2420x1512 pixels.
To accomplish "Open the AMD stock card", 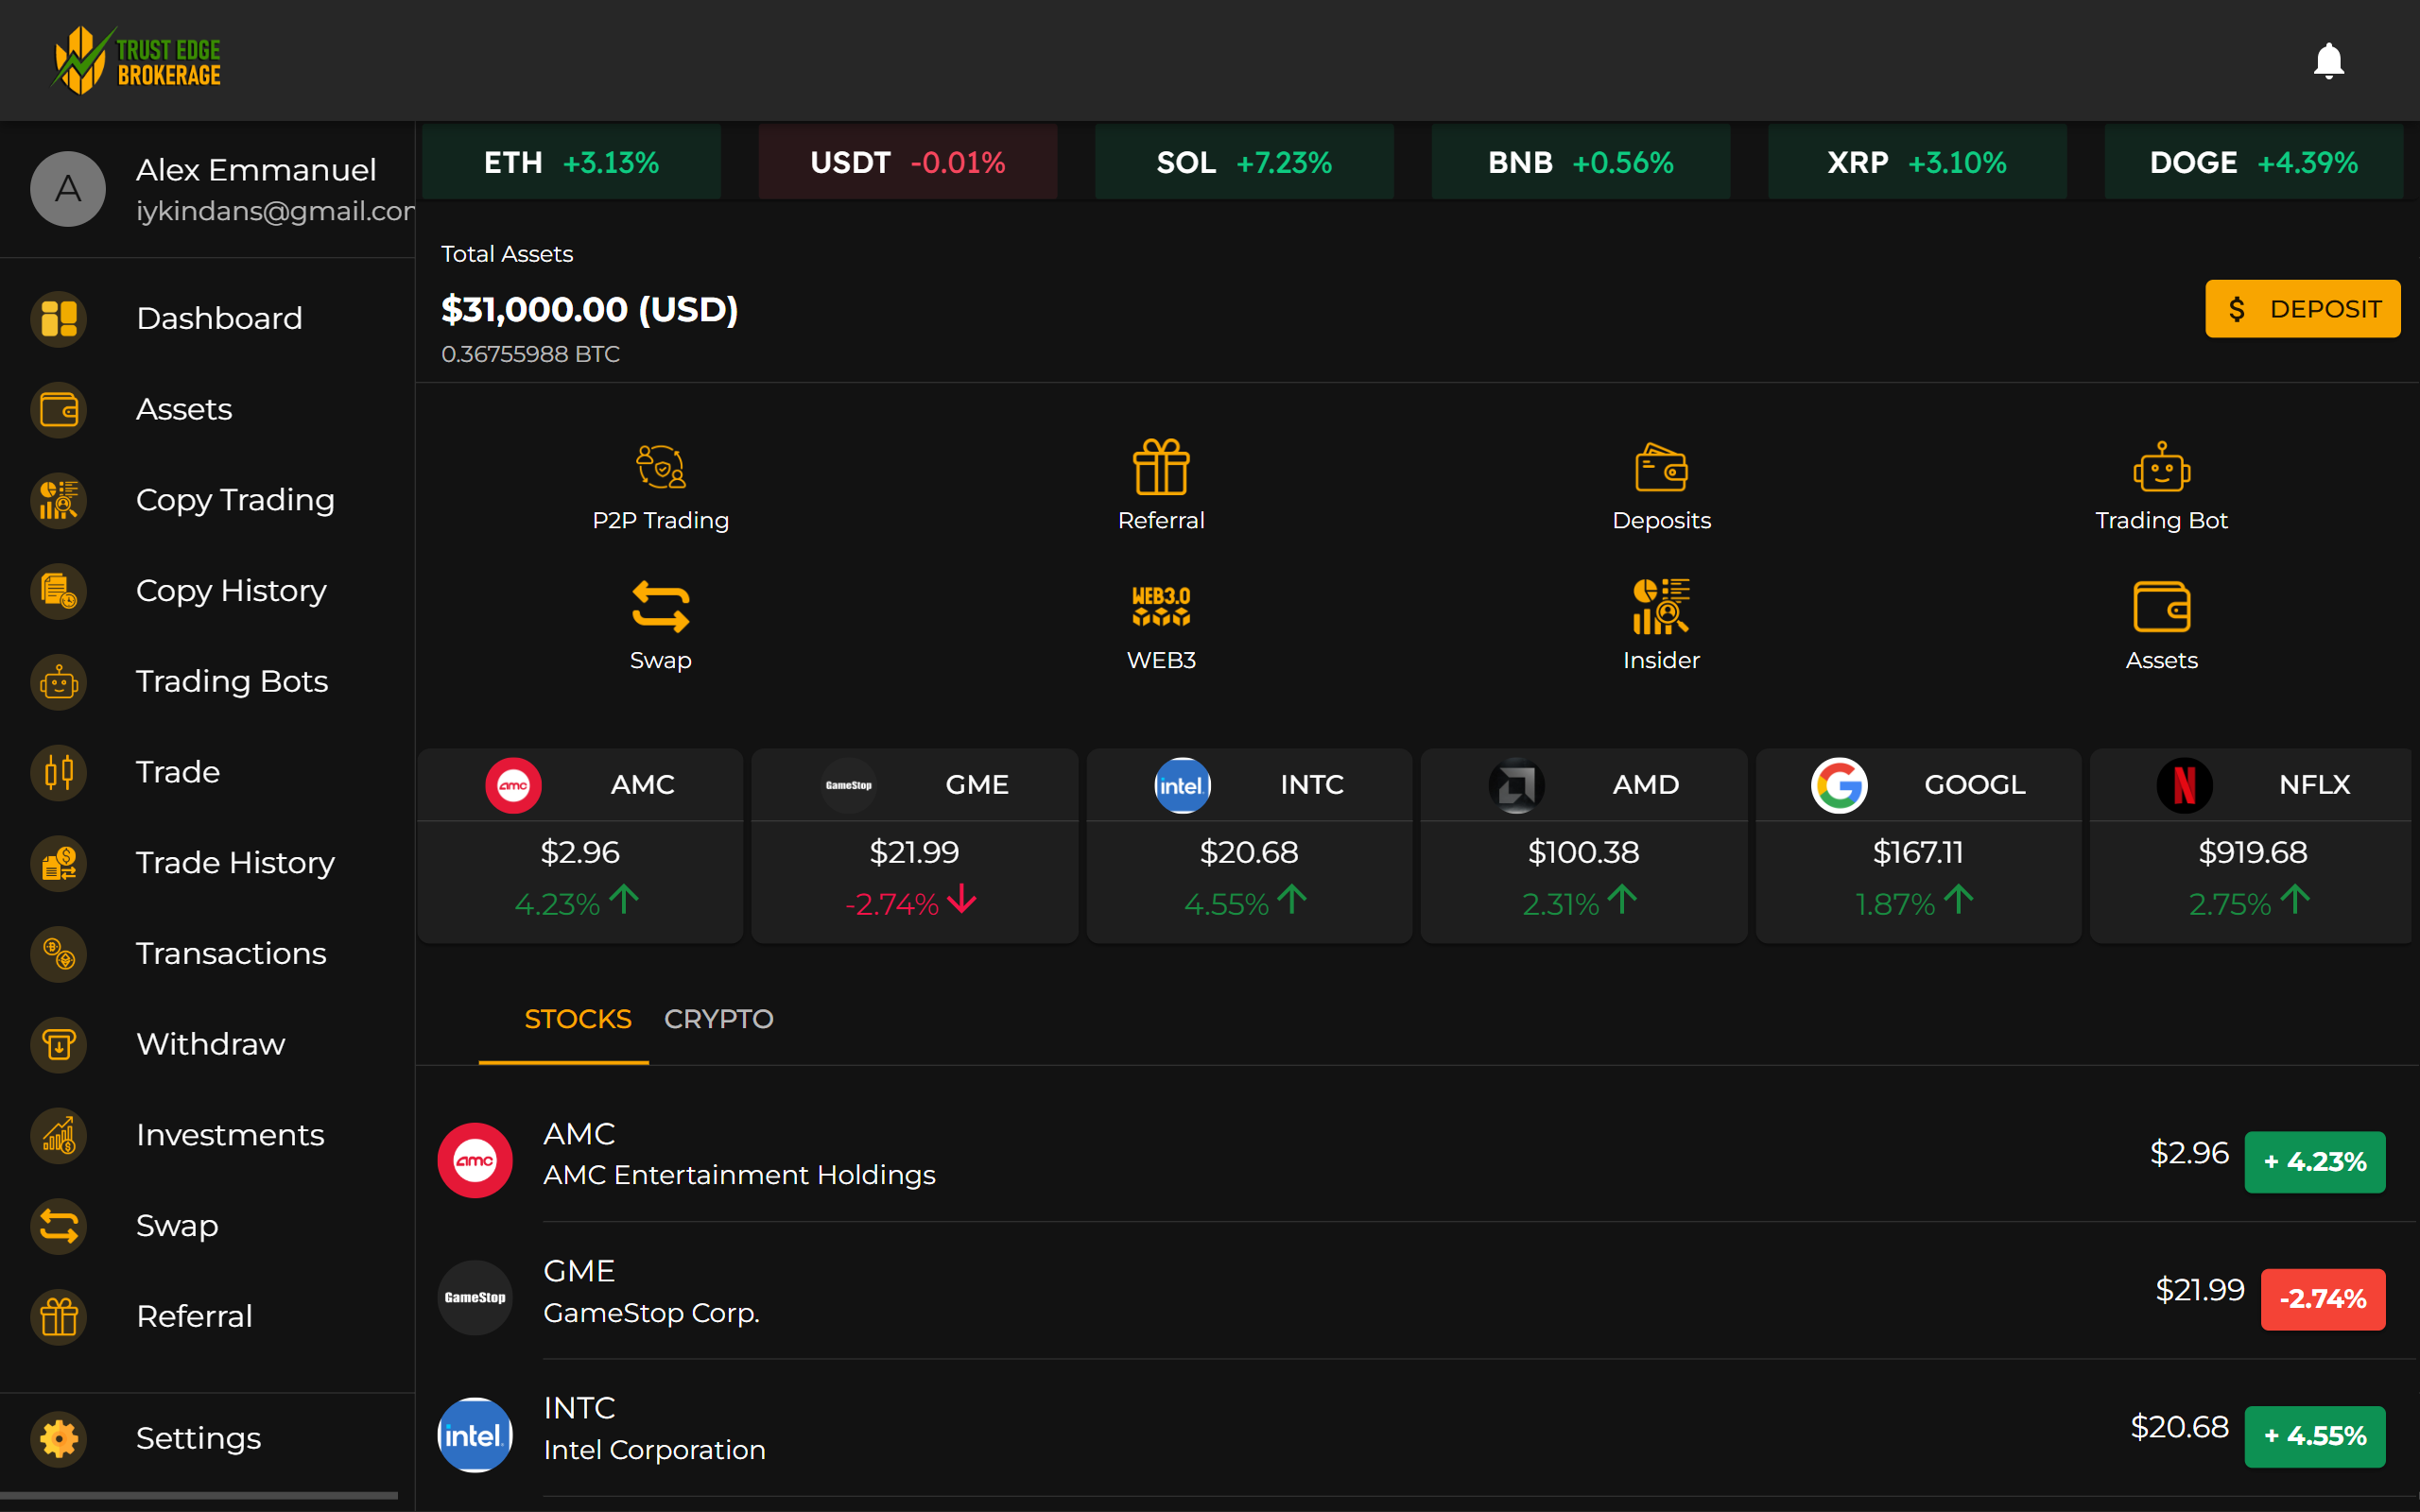I will coord(1584,846).
